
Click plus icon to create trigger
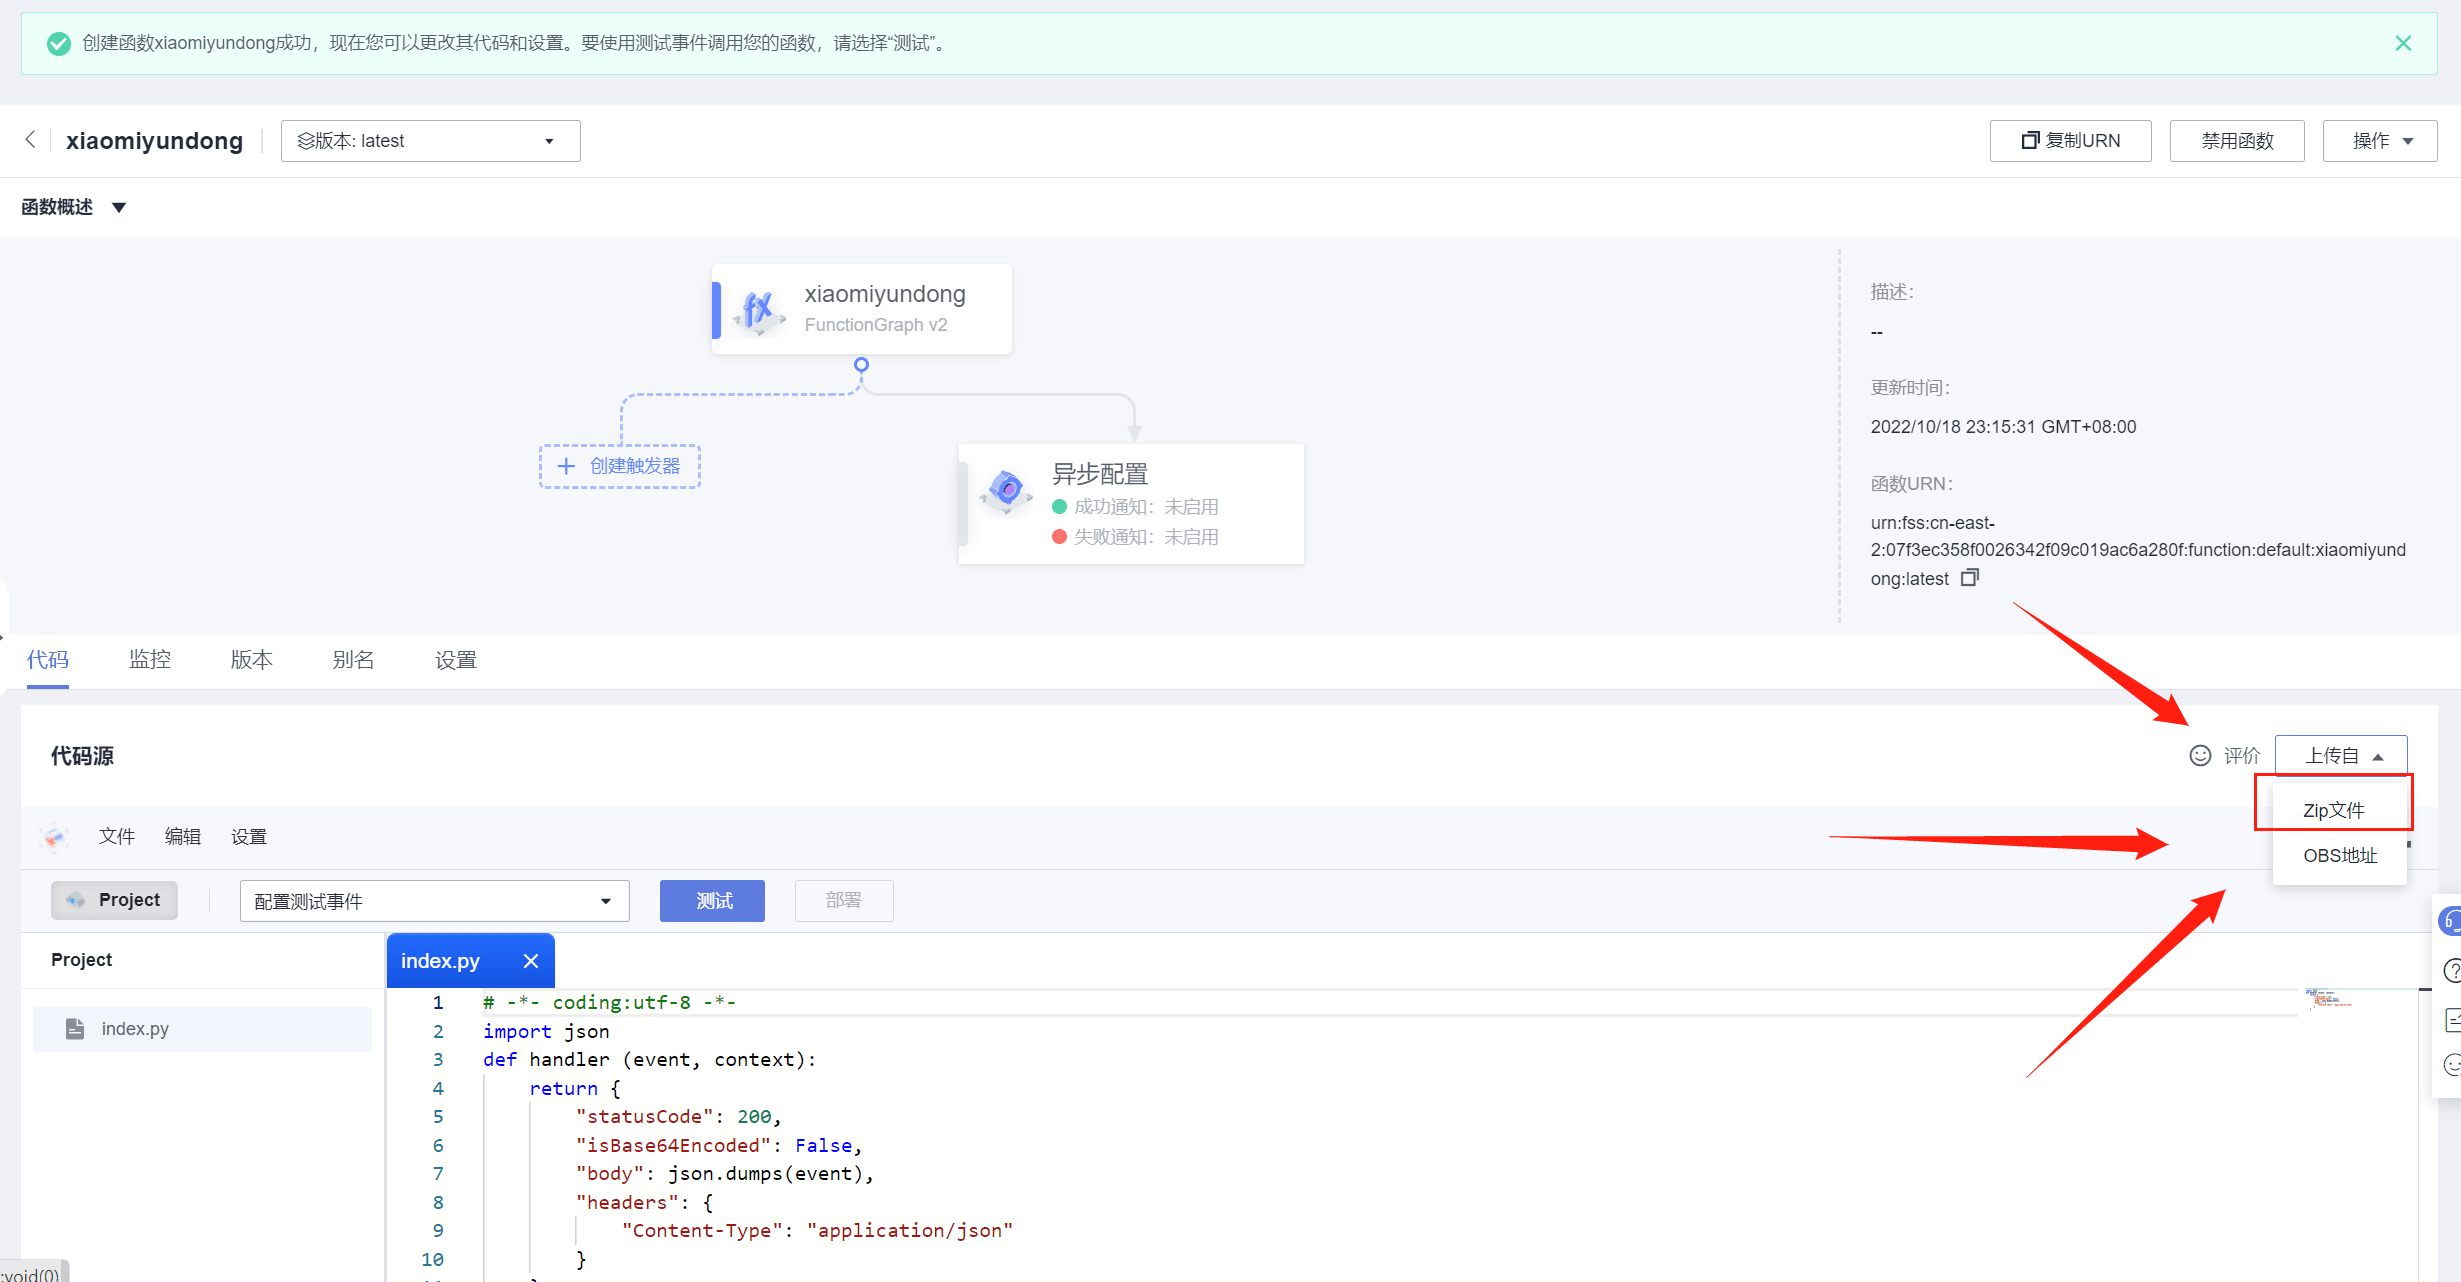pyautogui.click(x=566, y=466)
